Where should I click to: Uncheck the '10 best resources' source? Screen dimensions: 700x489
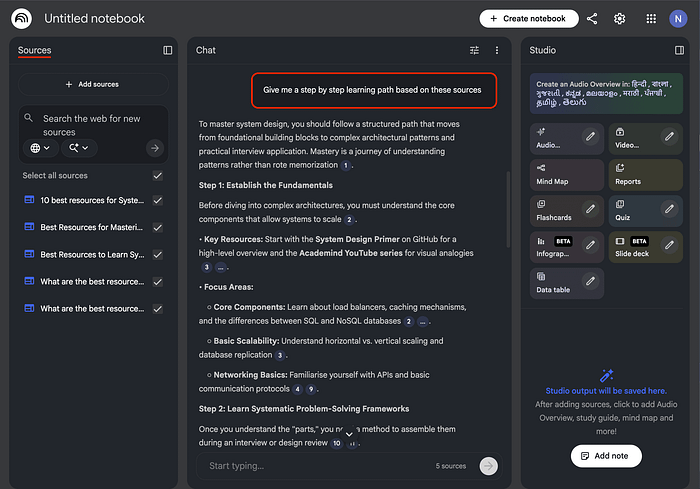coord(157,200)
